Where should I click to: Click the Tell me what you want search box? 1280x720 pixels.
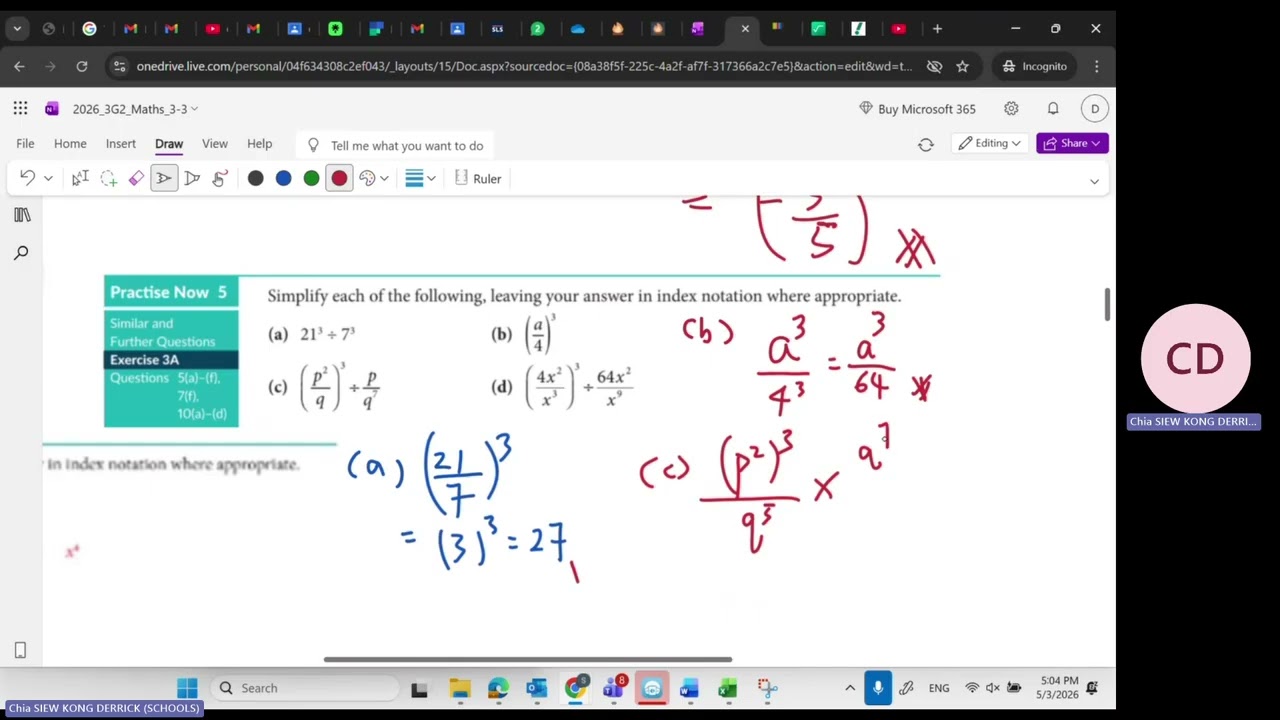tap(395, 146)
